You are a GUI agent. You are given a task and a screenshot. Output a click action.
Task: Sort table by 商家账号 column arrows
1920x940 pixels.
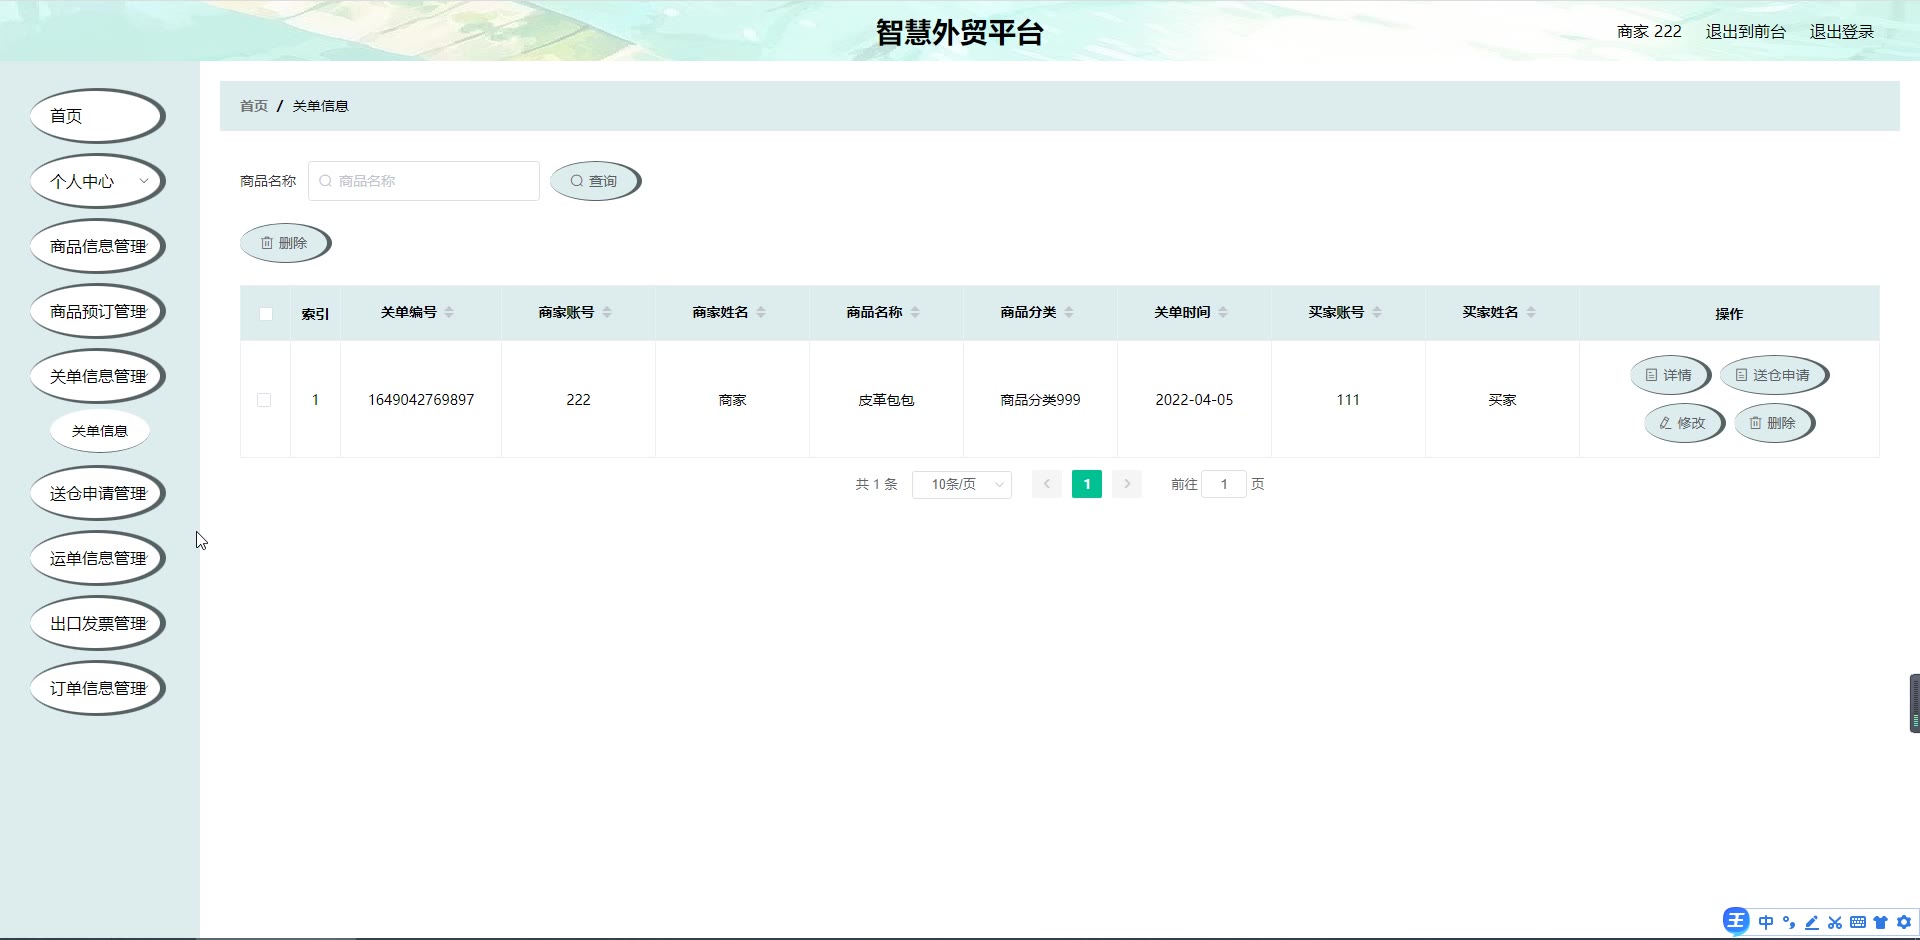tap(607, 313)
